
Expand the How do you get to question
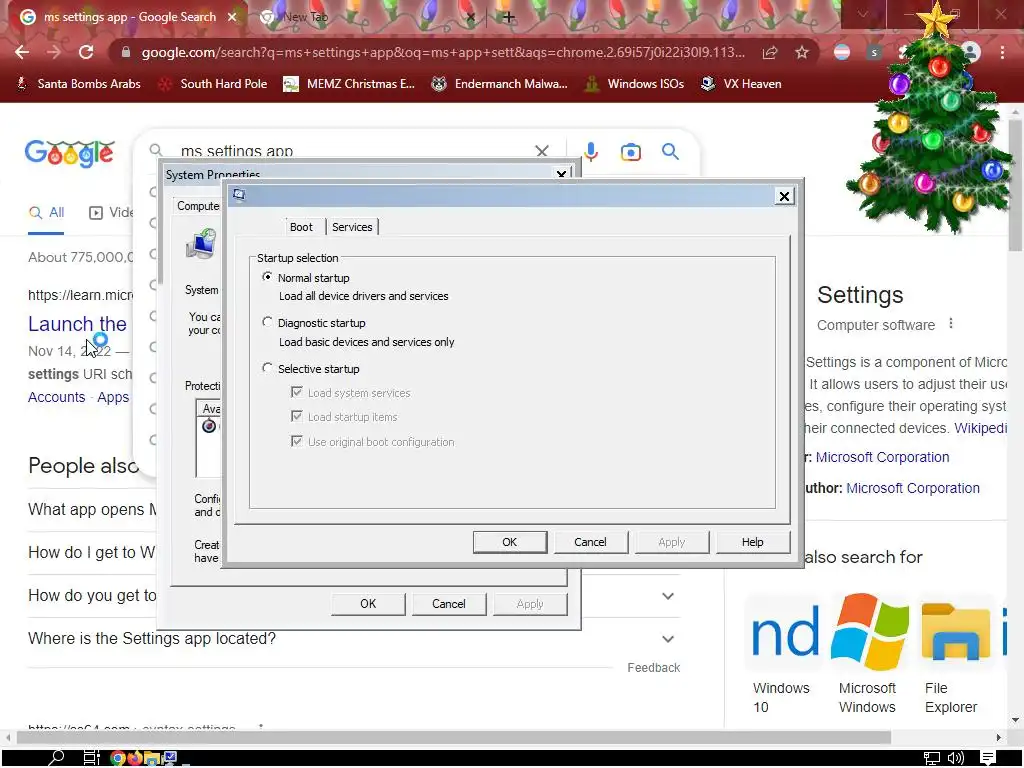click(667, 596)
